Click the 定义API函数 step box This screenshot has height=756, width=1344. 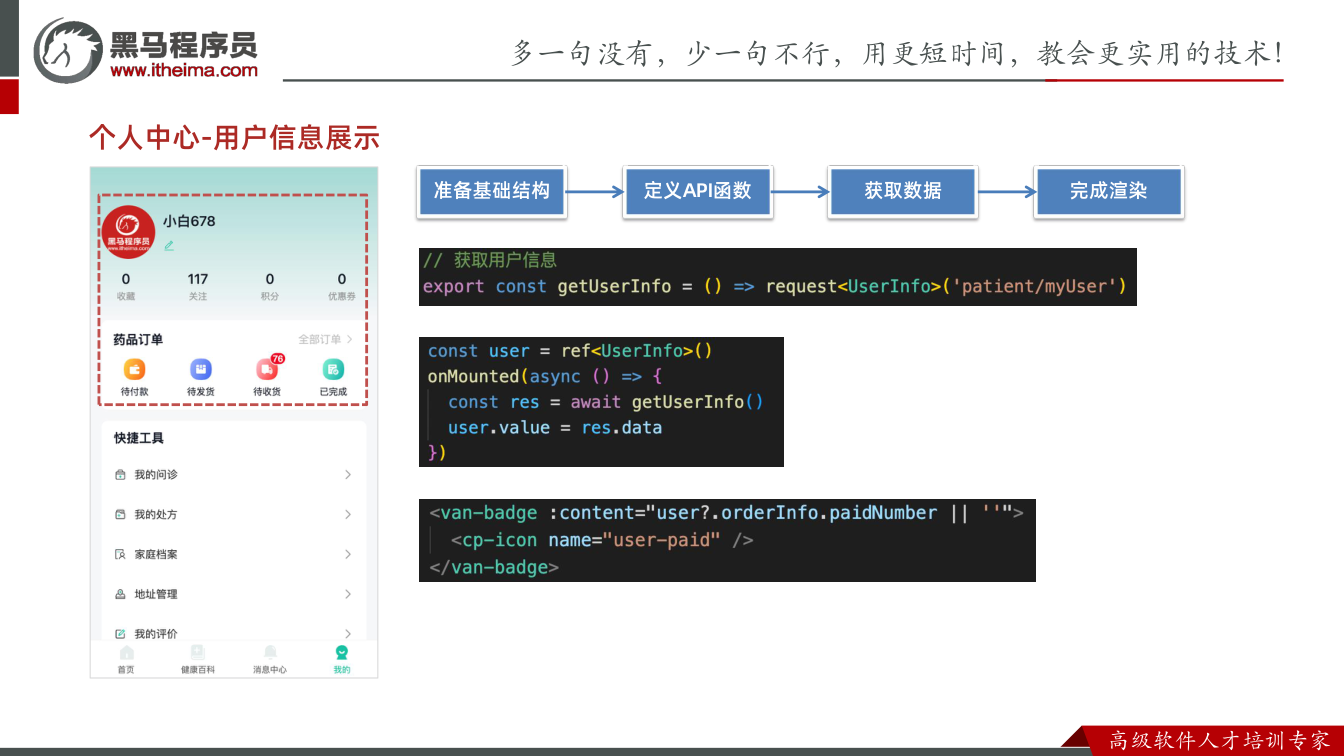point(697,192)
